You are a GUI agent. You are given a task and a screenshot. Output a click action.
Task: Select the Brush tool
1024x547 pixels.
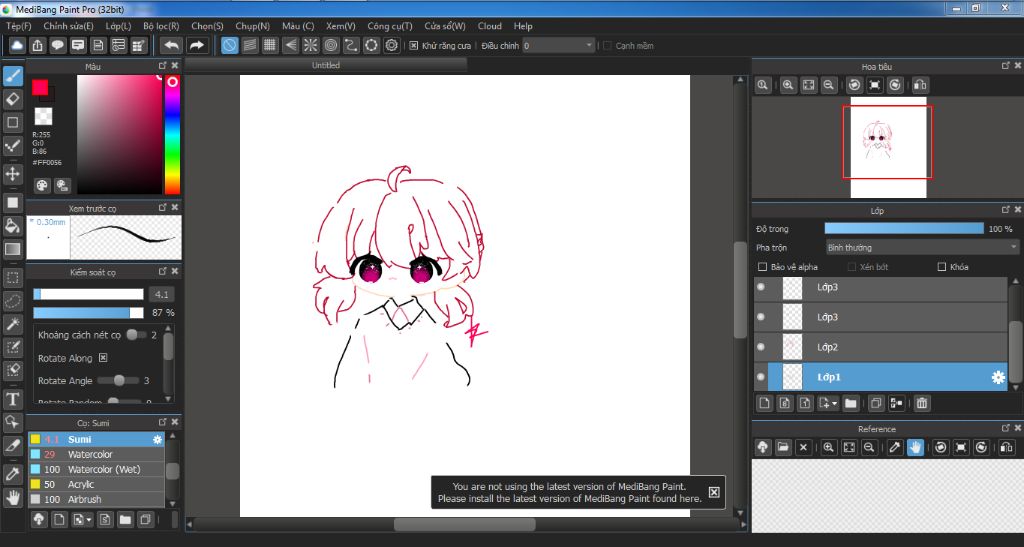pyautogui.click(x=12, y=76)
